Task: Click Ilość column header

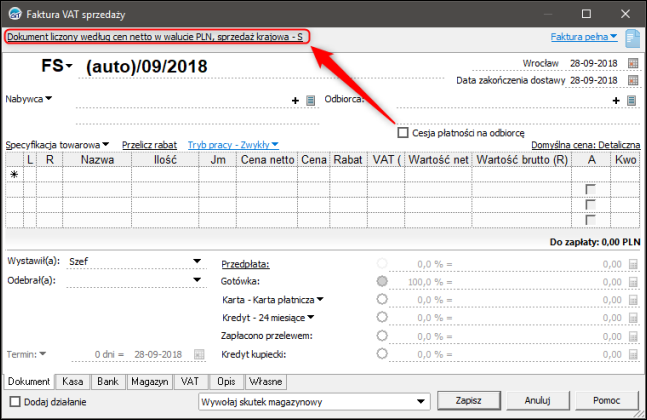Action: [x=165, y=160]
